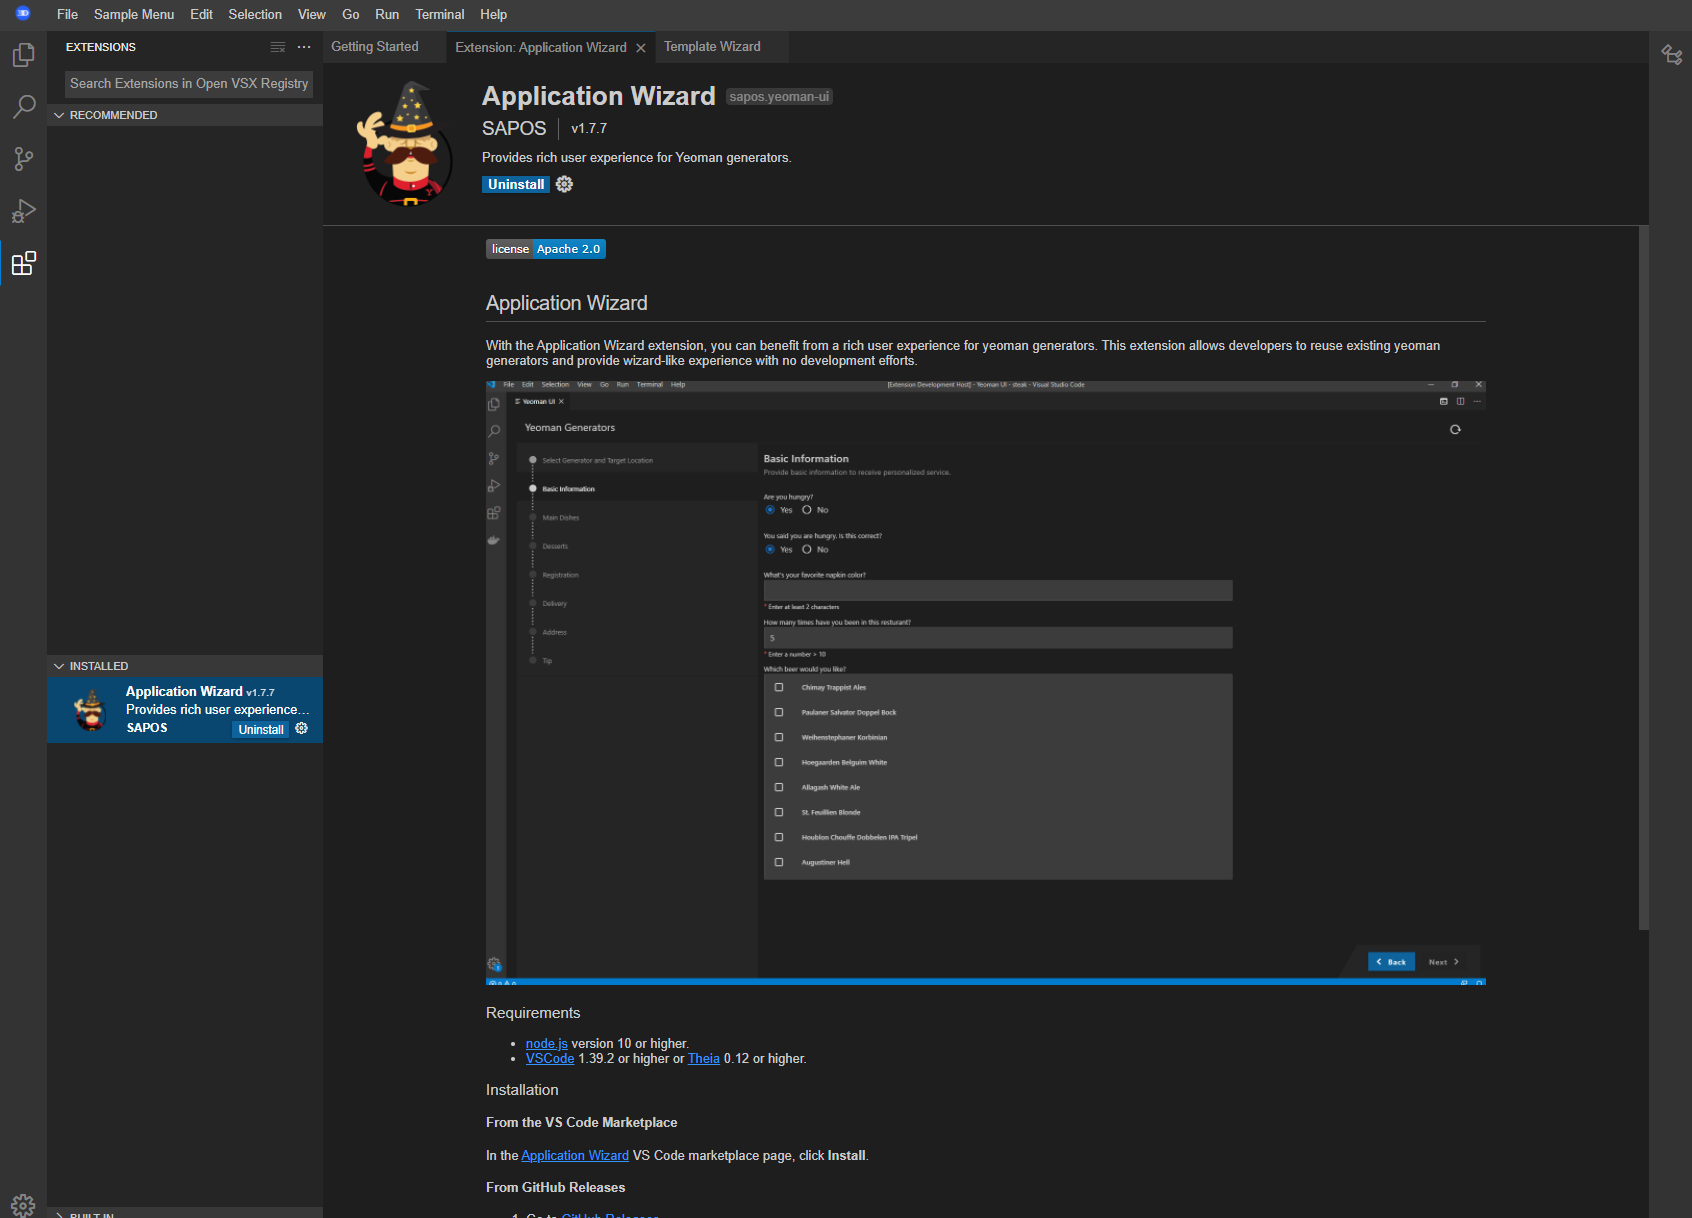This screenshot has width=1692, height=1218.
Task: Clear extensions search results icon
Action: [278, 47]
